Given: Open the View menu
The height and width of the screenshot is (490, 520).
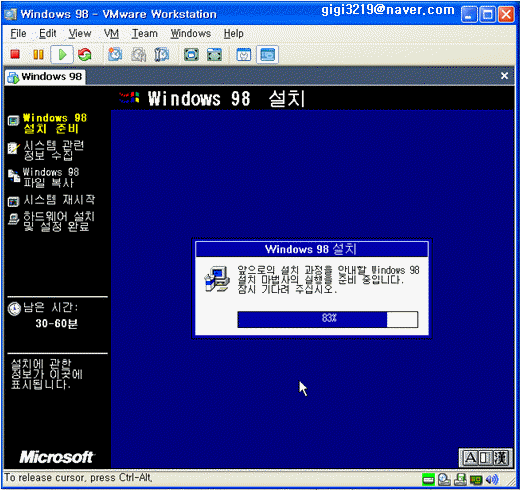Looking at the screenshot, I should coord(80,33).
